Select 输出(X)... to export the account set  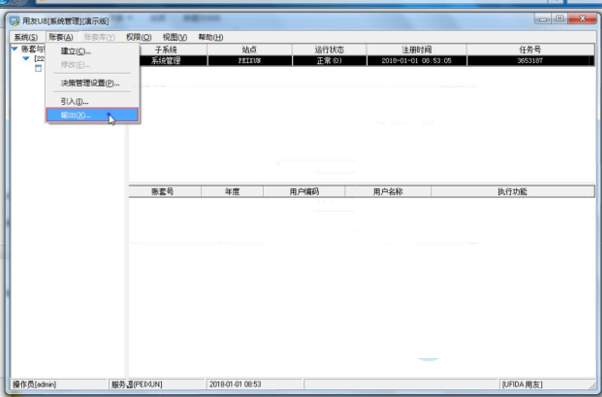92,115
